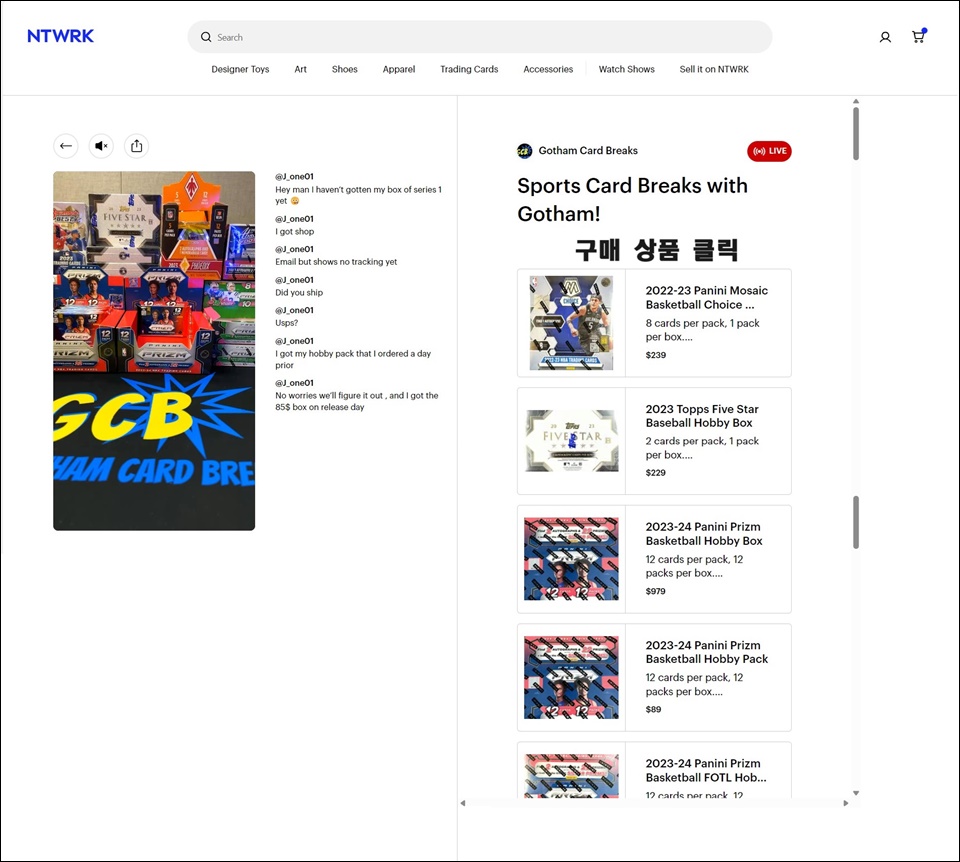Open the Trading Cards category
Screen dimensions: 960x862
pyautogui.click(x=469, y=69)
